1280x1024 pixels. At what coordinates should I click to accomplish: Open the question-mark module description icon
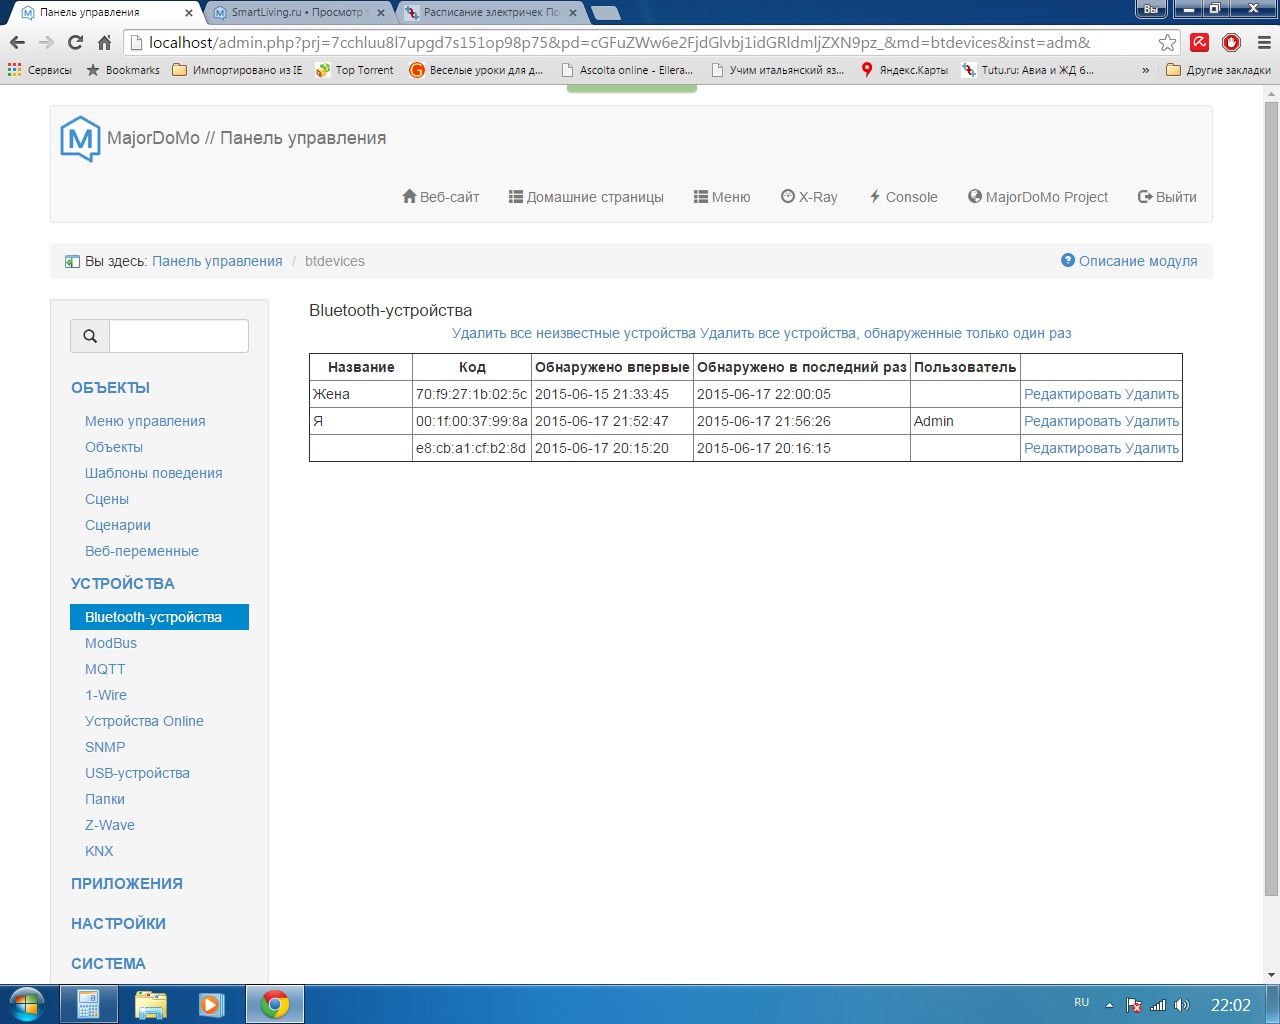pyautogui.click(x=1068, y=261)
